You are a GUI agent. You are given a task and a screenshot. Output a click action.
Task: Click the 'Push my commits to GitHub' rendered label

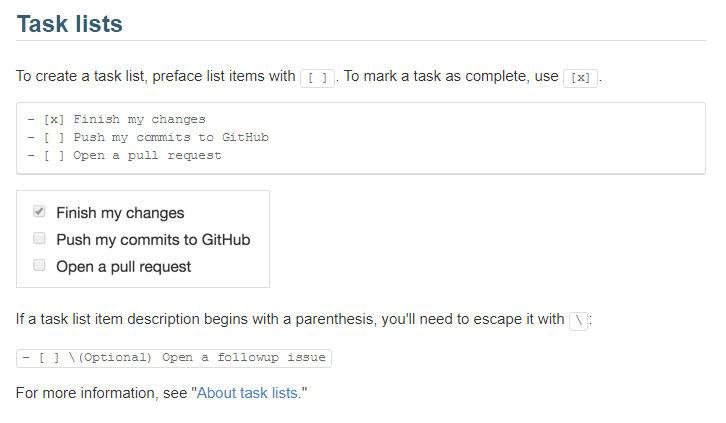tap(153, 240)
